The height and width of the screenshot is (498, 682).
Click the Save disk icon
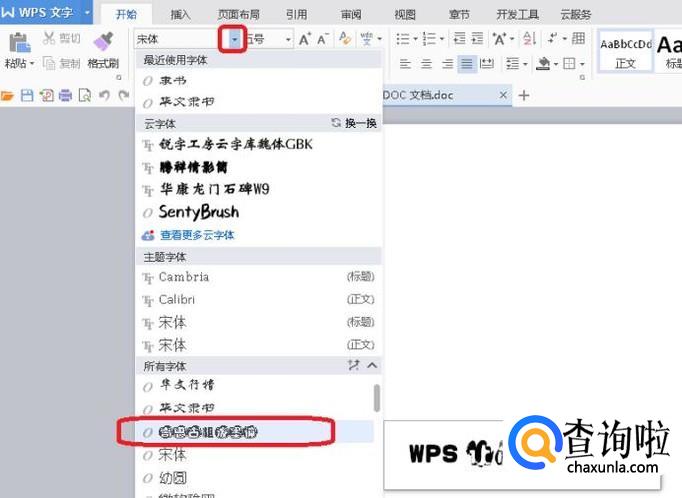pos(27,95)
